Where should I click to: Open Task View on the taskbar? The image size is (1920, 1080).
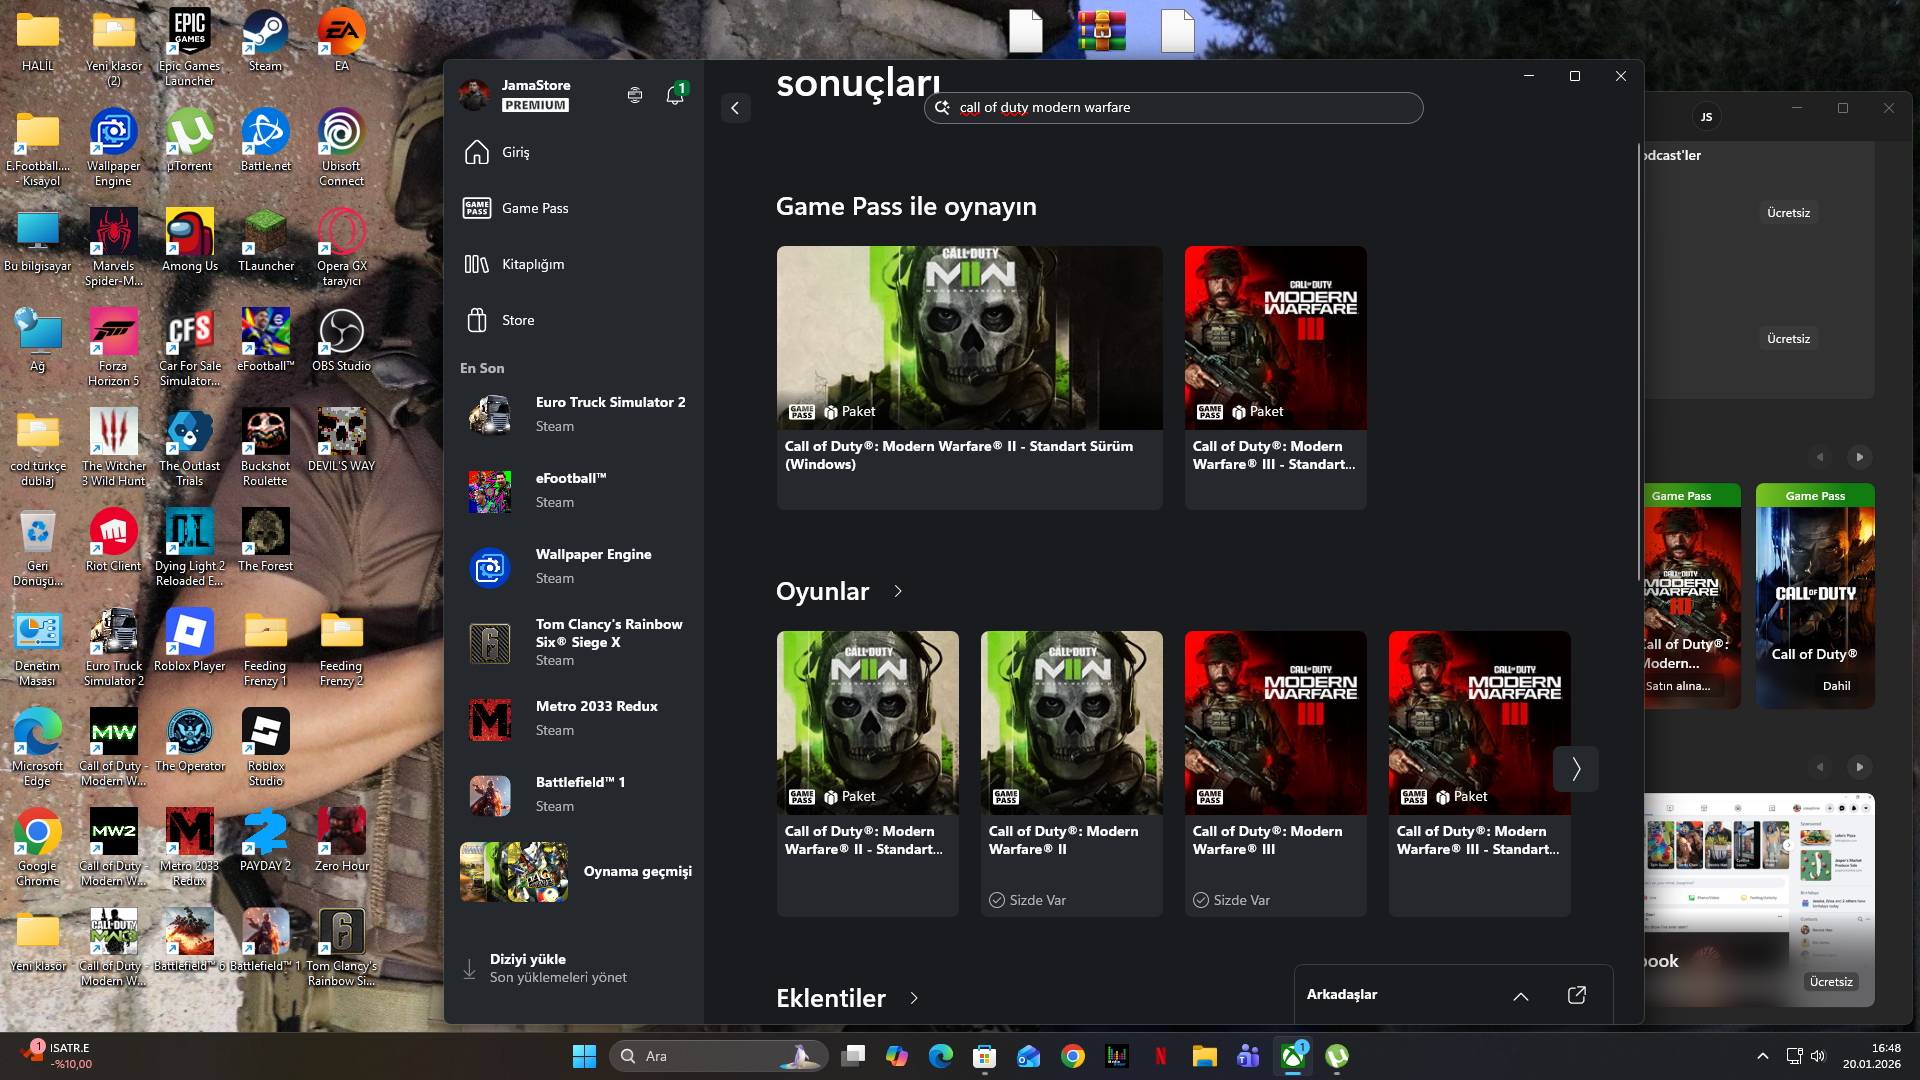click(x=853, y=1056)
